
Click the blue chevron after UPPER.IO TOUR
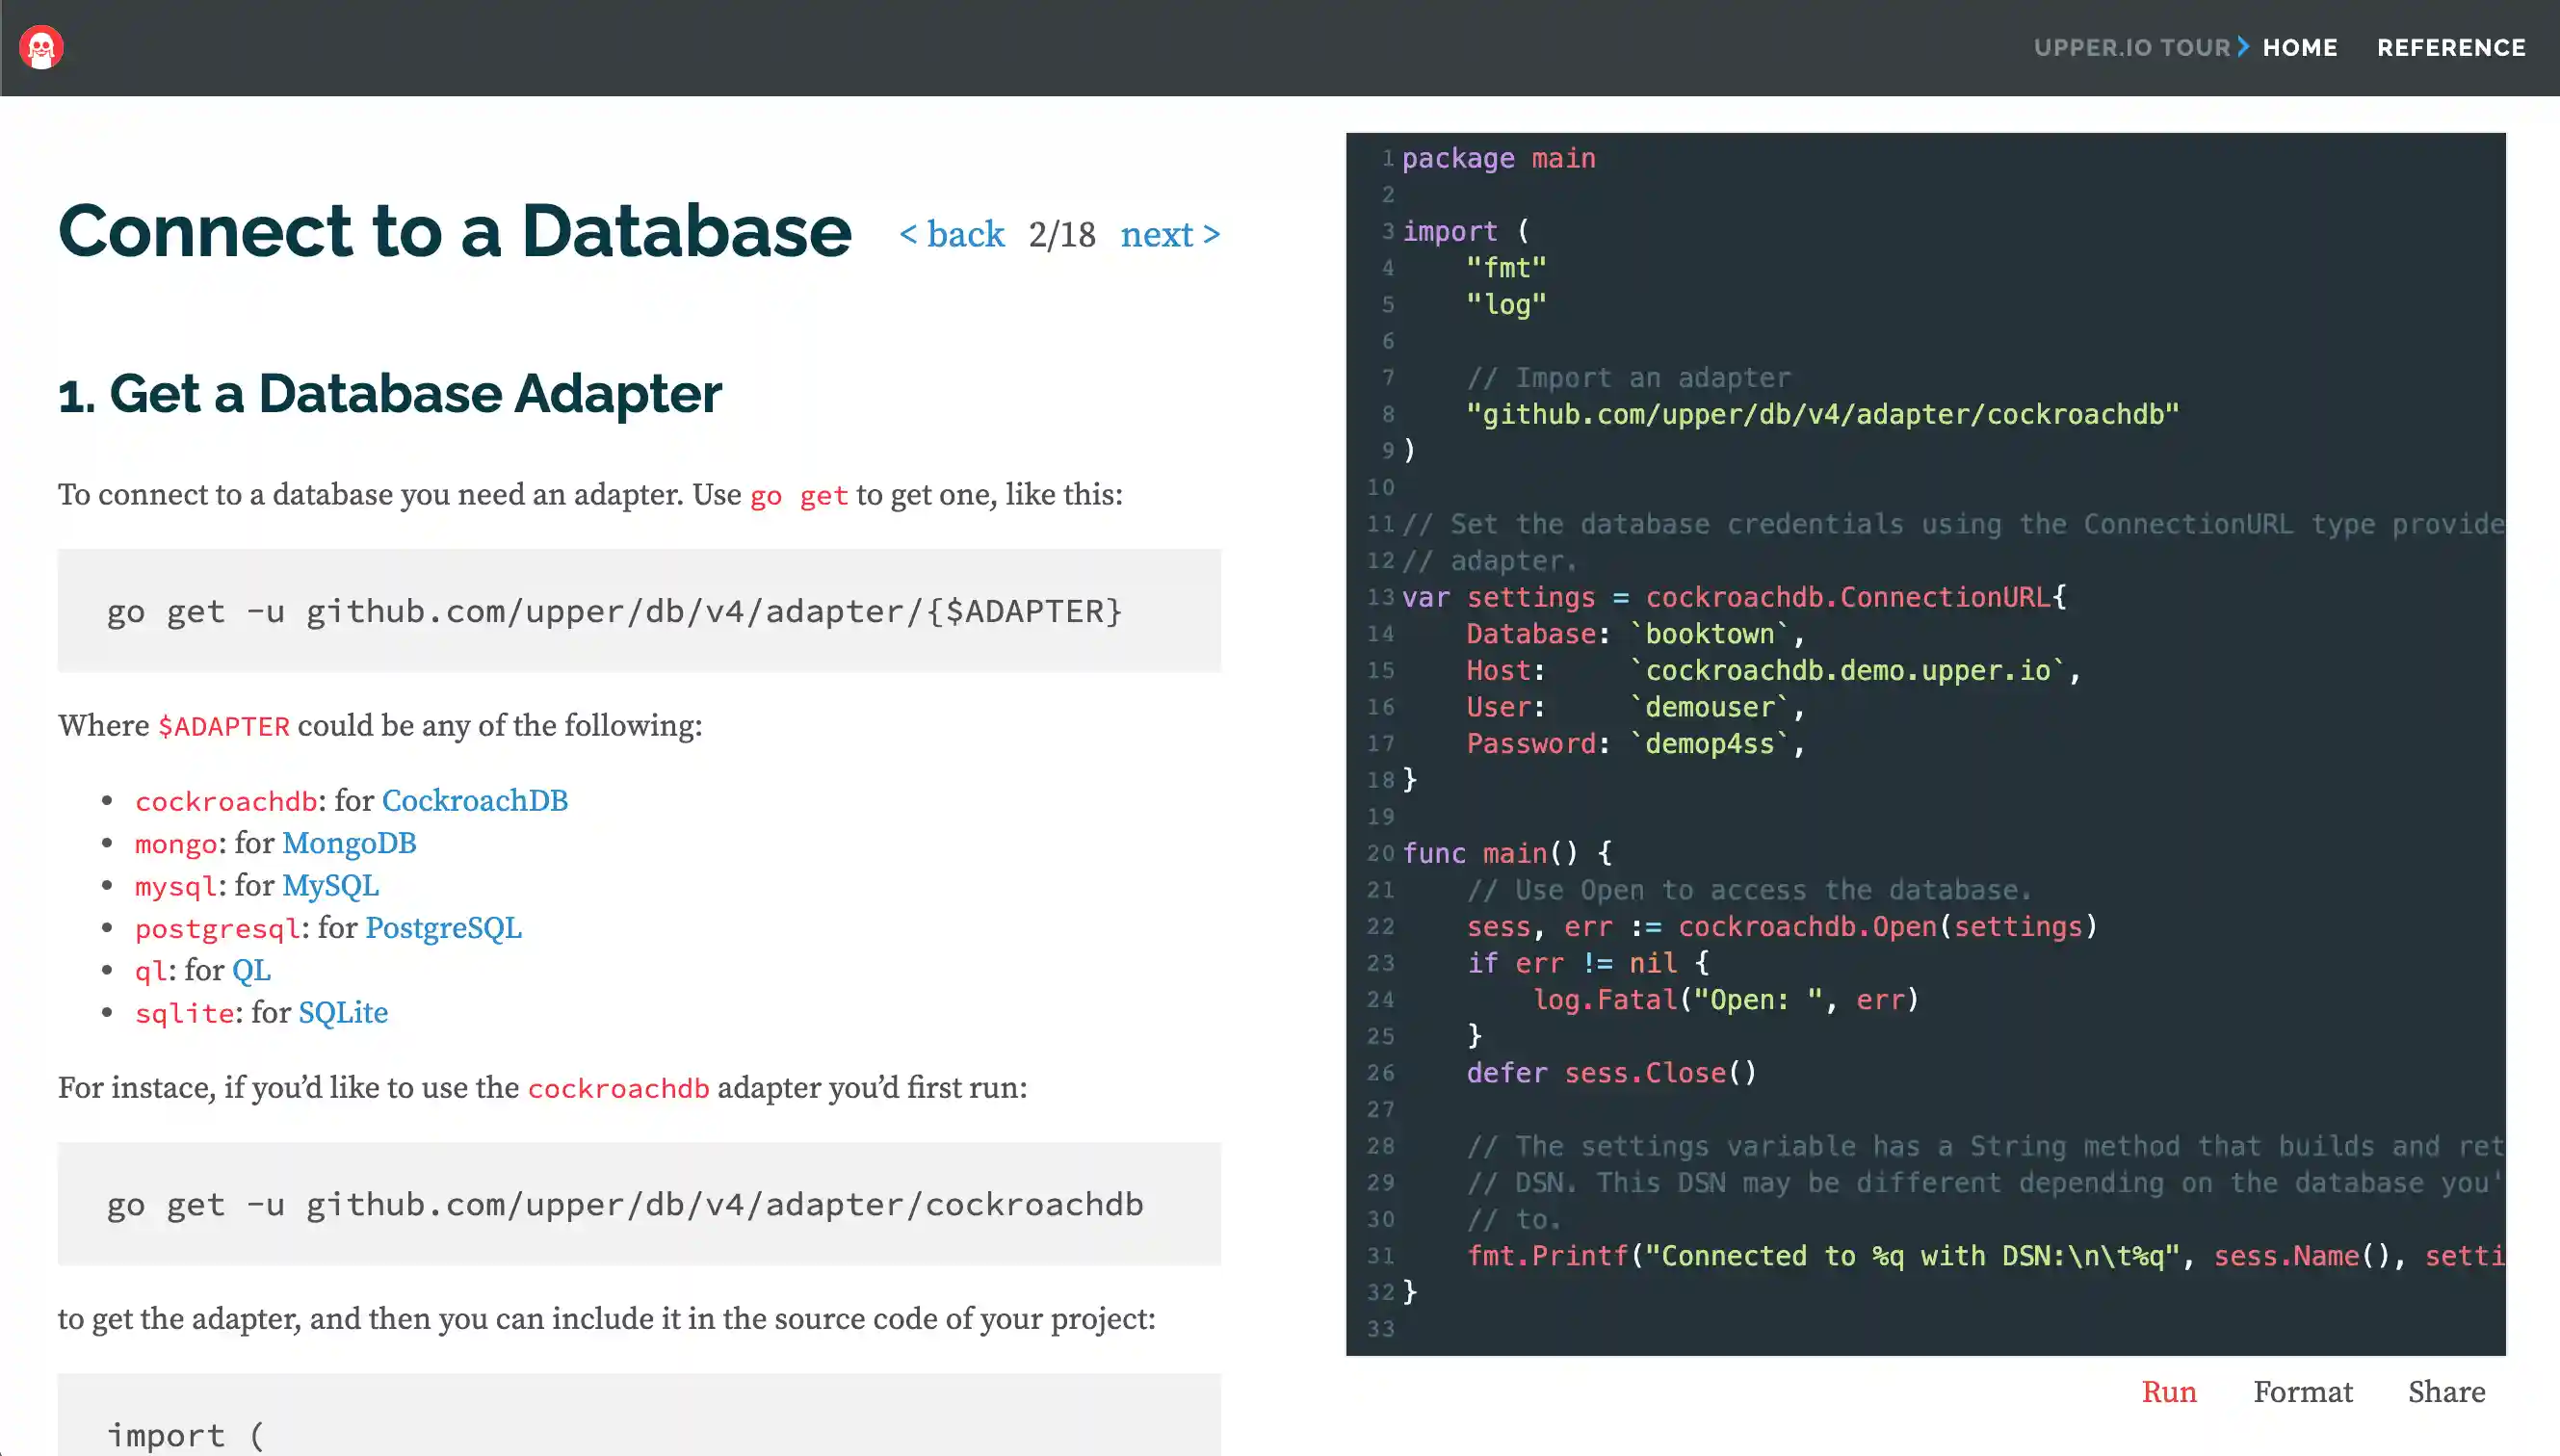pyautogui.click(x=2244, y=47)
